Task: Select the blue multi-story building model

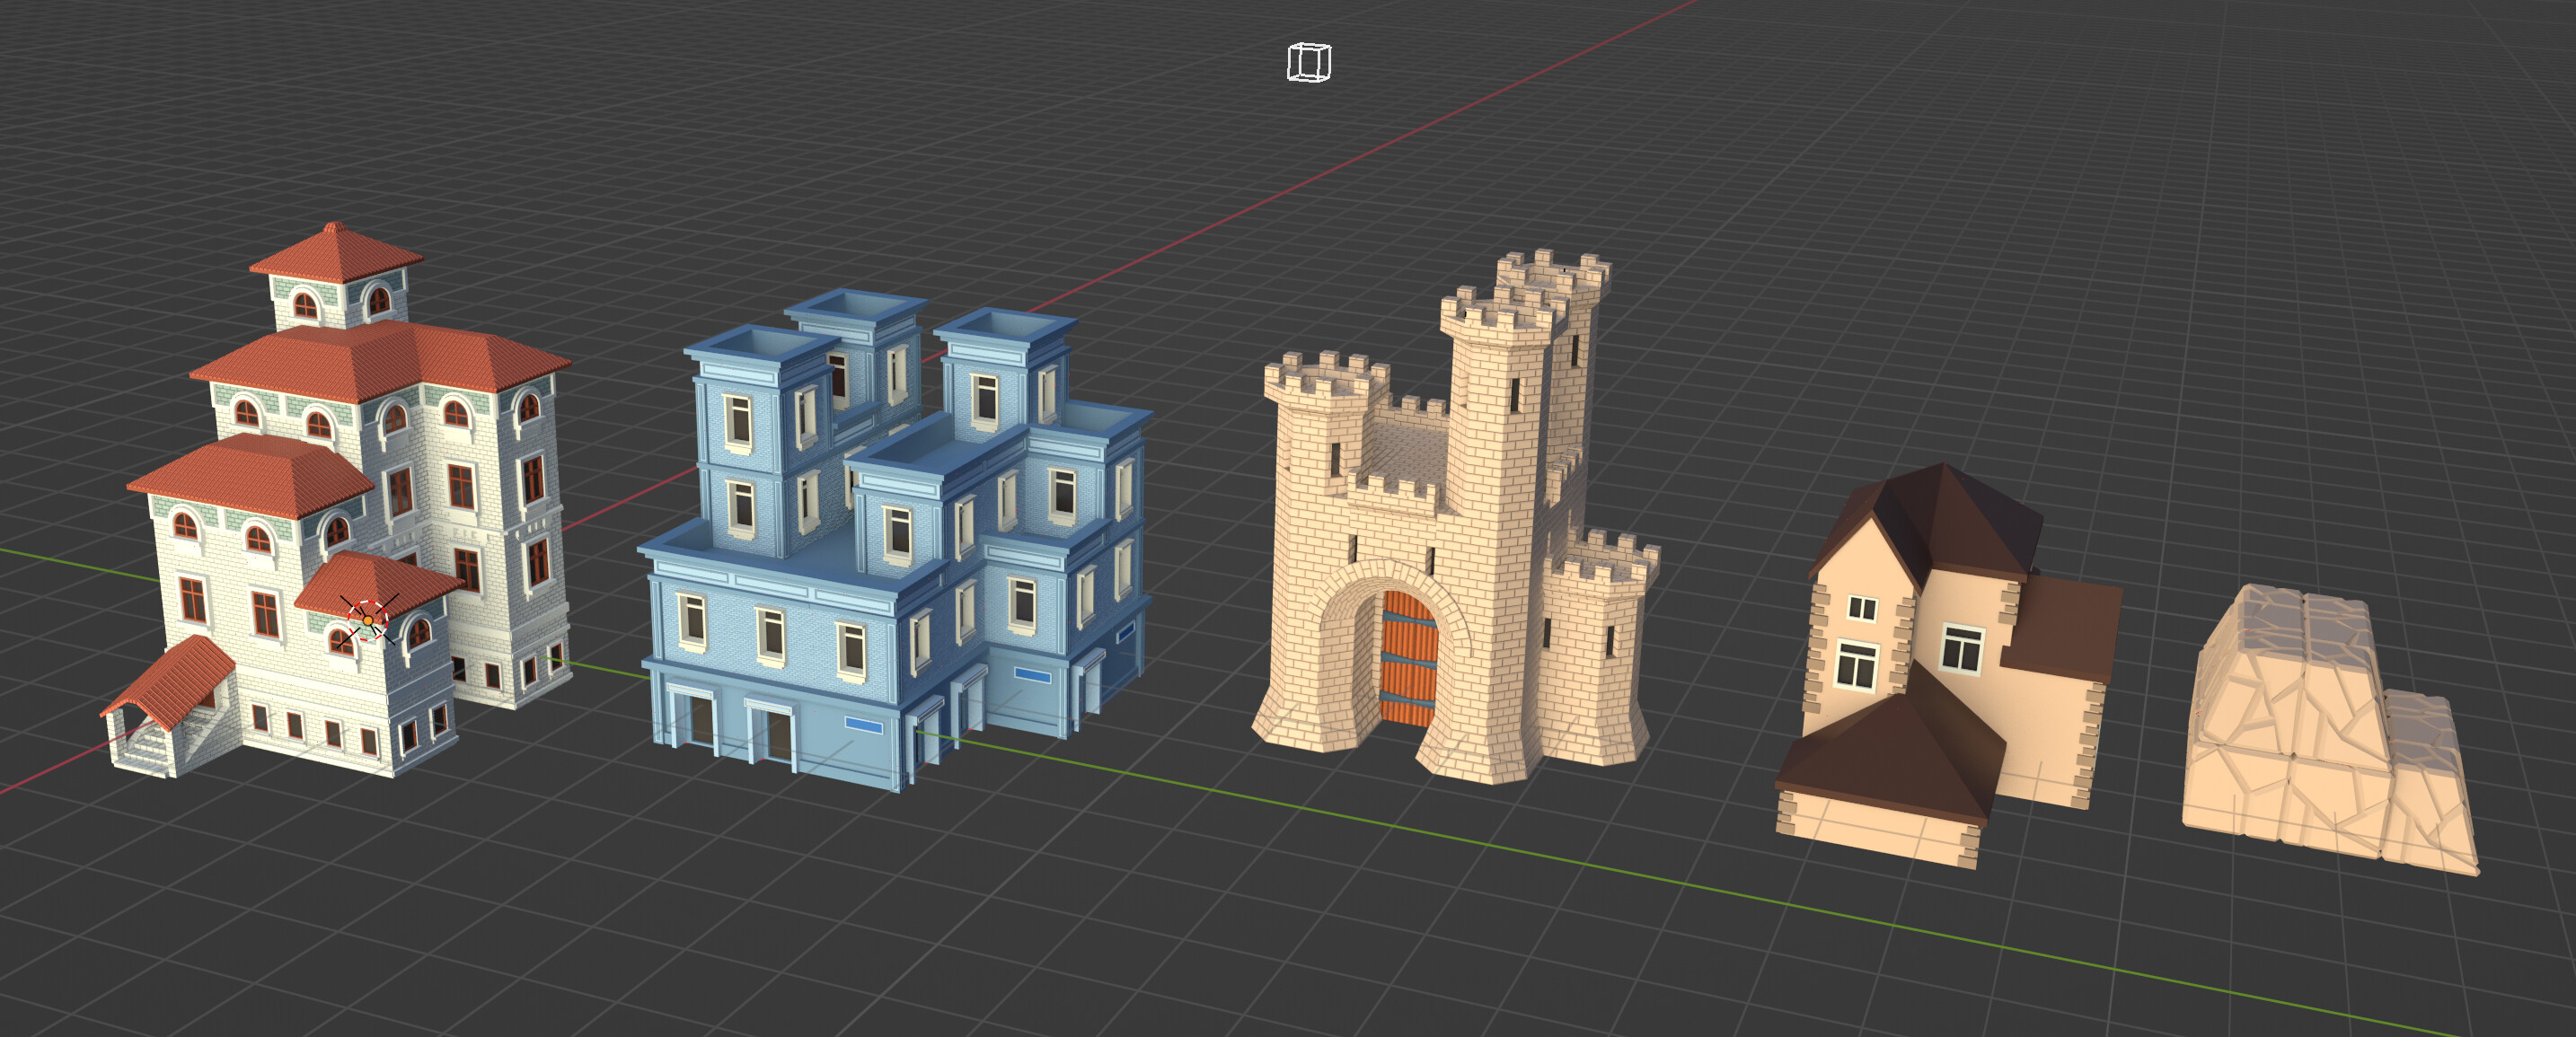Action: (x=895, y=540)
